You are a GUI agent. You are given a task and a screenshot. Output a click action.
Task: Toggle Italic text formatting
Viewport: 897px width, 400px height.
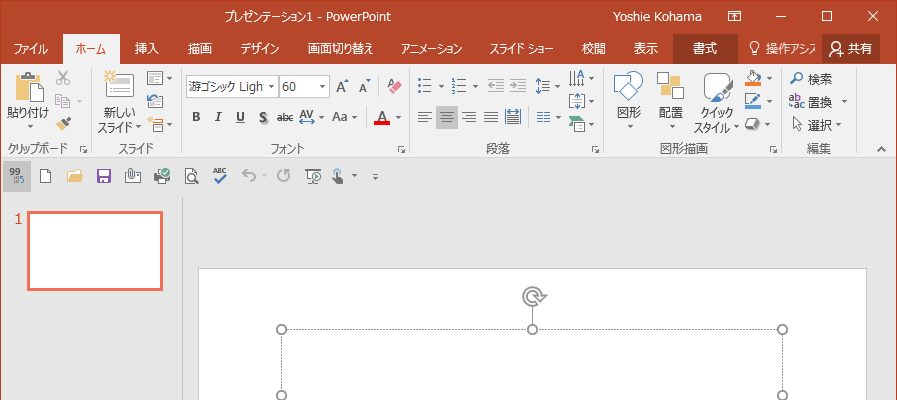(218, 117)
